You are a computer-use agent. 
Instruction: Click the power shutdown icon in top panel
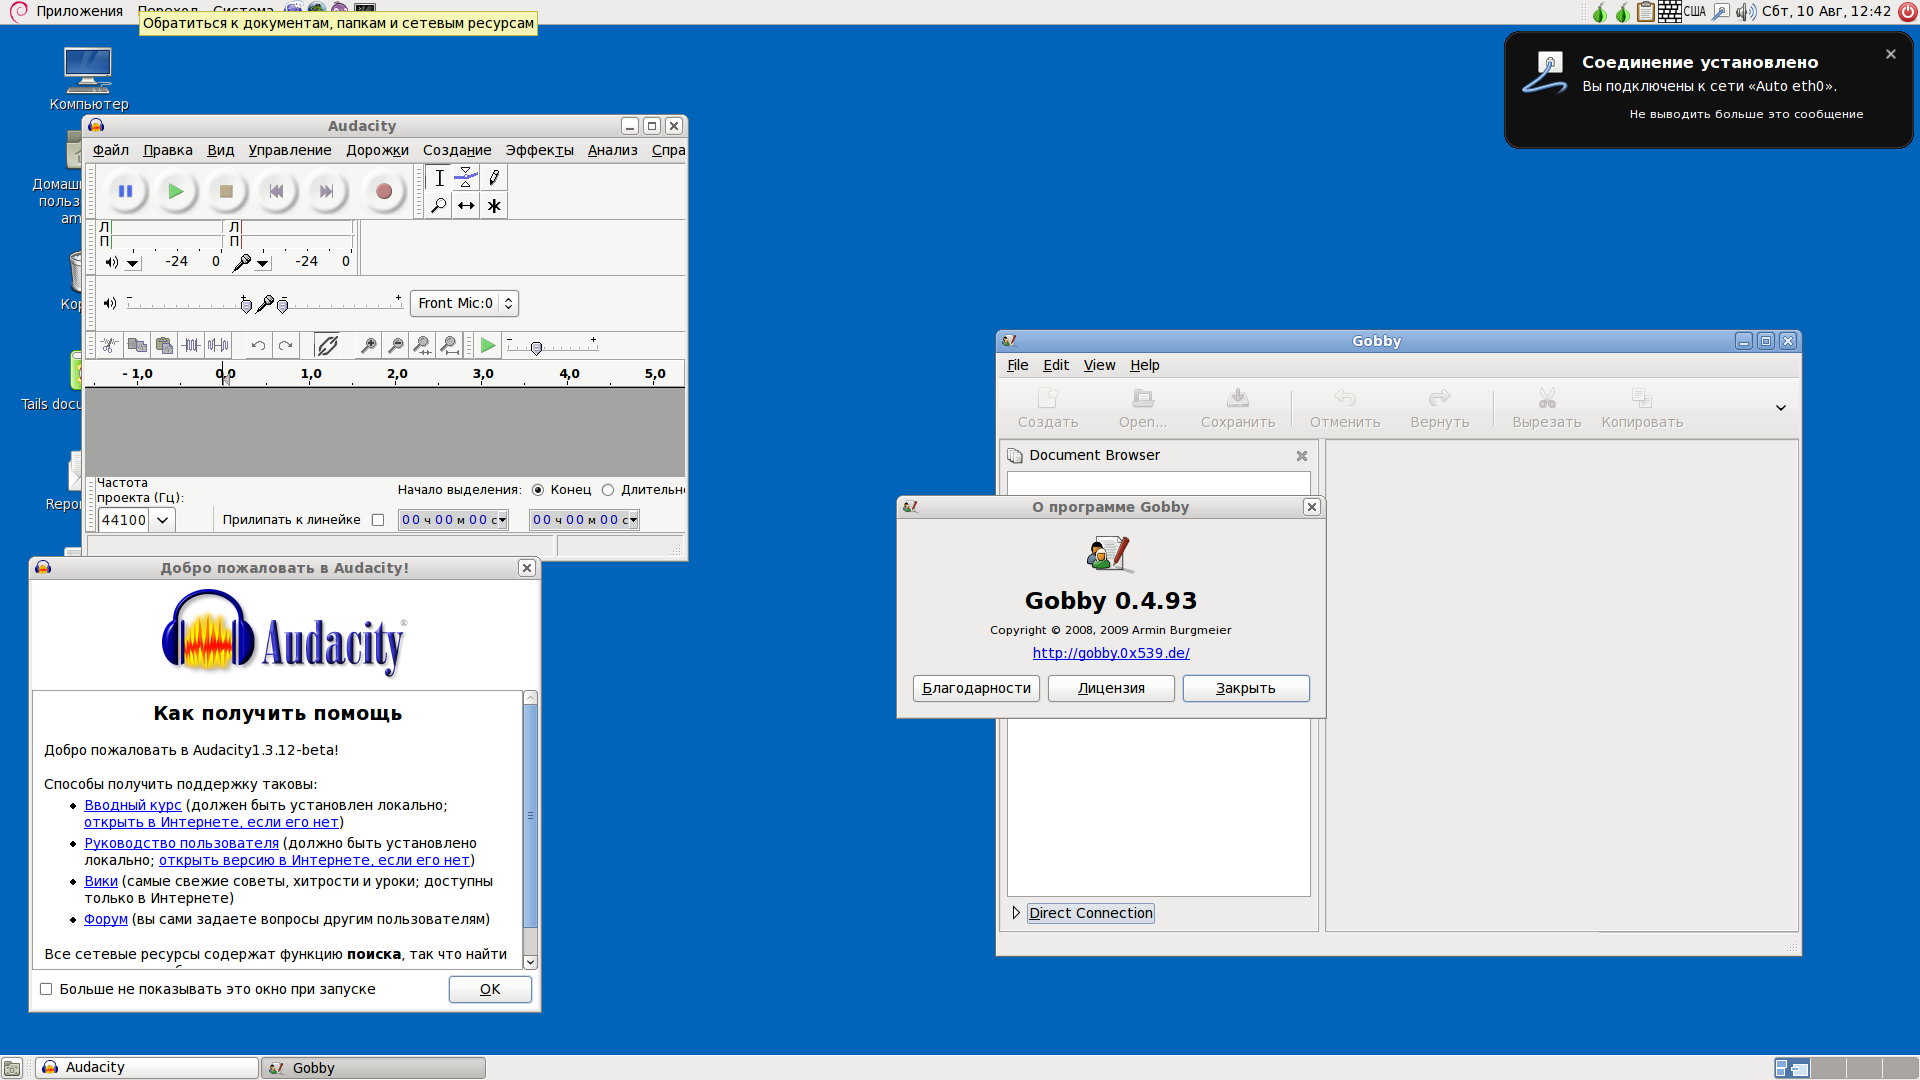1907,12
